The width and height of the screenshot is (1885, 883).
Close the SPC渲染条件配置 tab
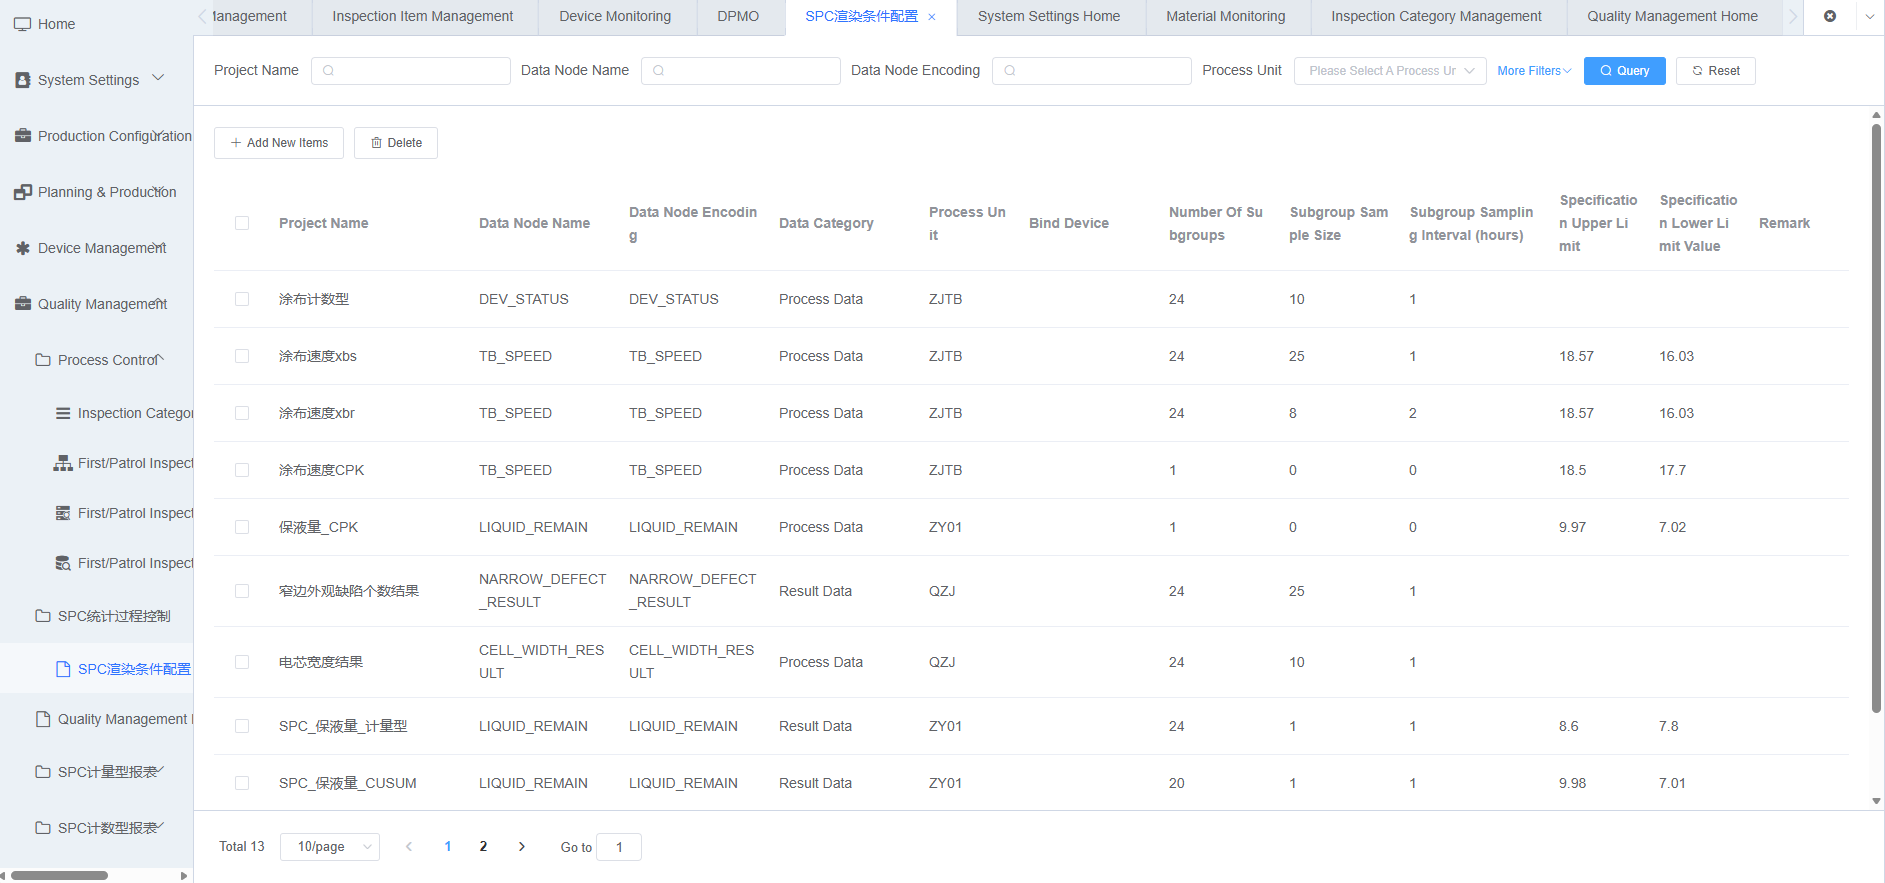point(932,17)
